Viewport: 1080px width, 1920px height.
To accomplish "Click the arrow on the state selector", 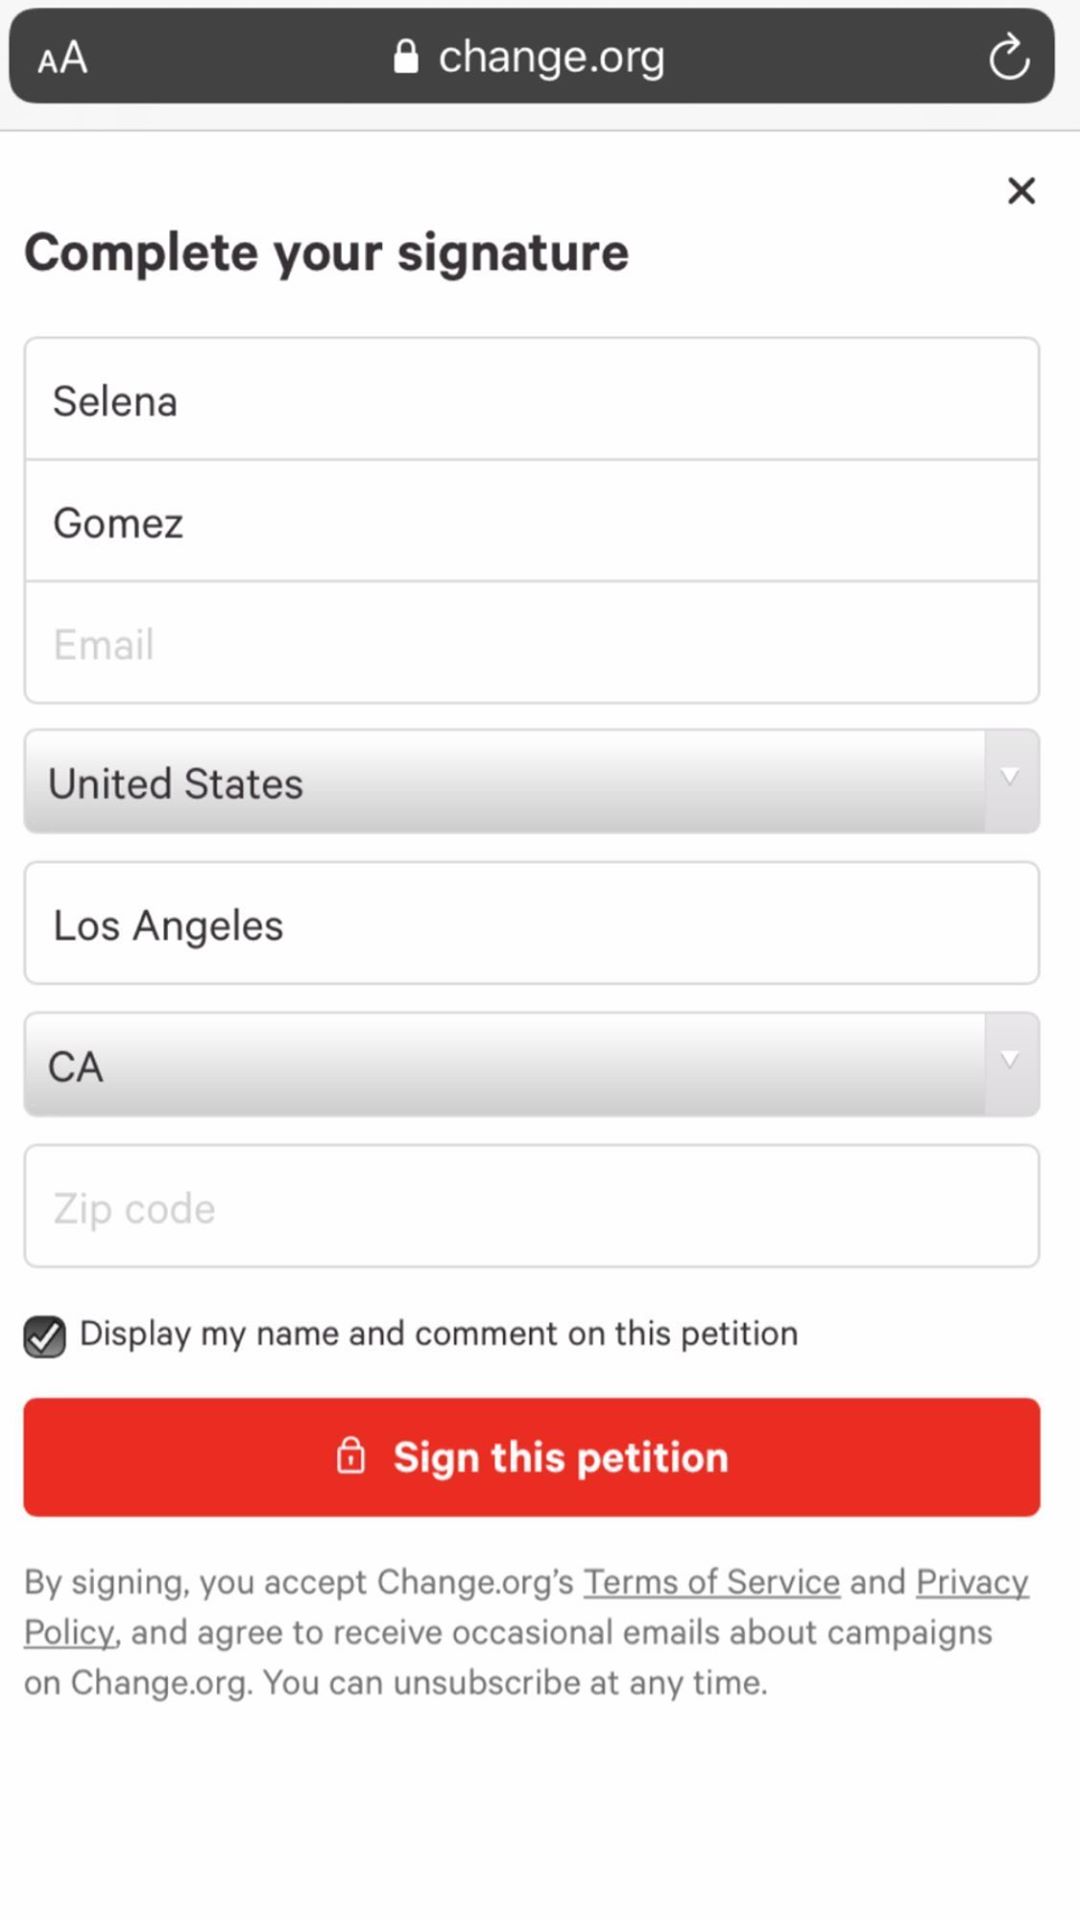I will pos(1010,1061).
